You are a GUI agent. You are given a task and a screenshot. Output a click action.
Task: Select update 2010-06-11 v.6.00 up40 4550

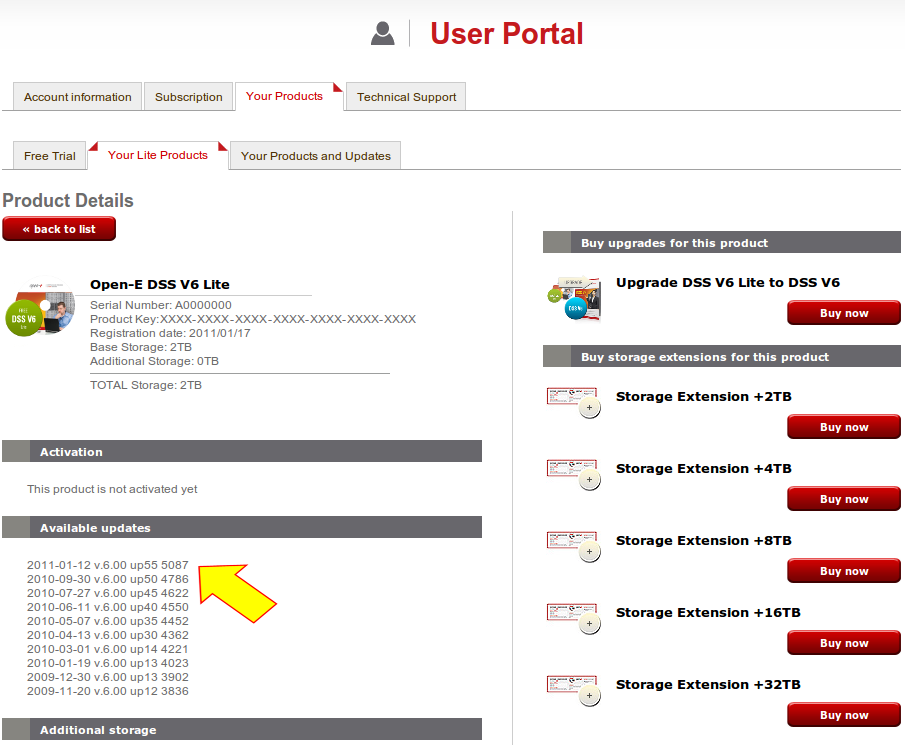click(x=107, y=607)
